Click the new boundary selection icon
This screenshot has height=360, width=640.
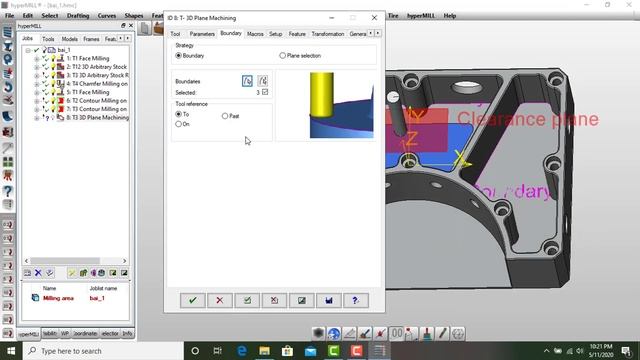(x=247, y=81)
